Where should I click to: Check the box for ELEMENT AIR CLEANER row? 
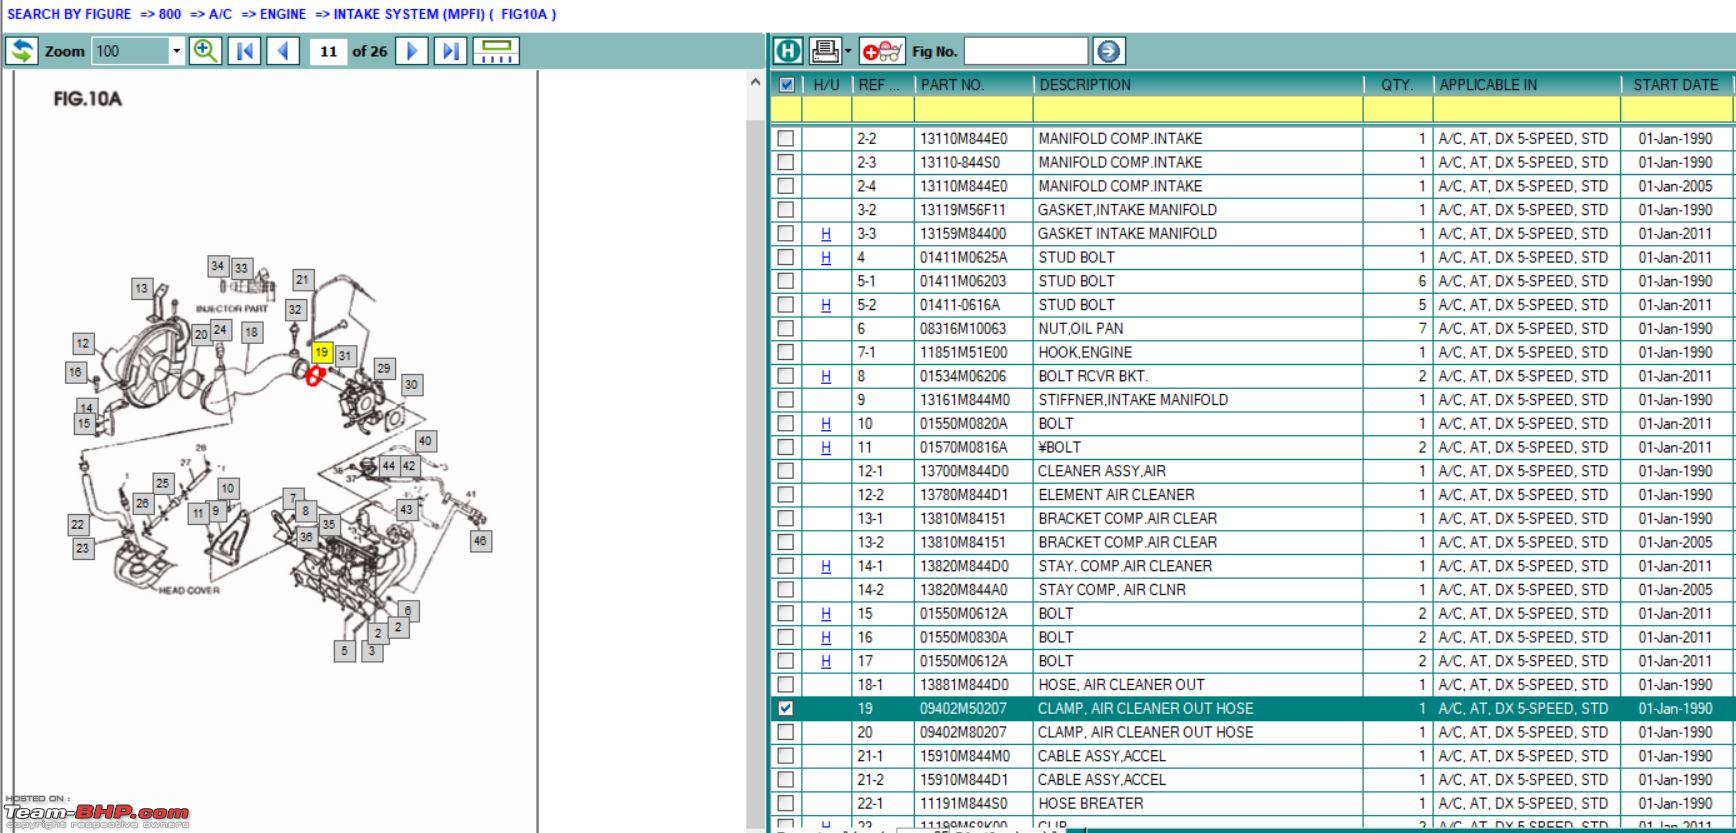[786, 495]
